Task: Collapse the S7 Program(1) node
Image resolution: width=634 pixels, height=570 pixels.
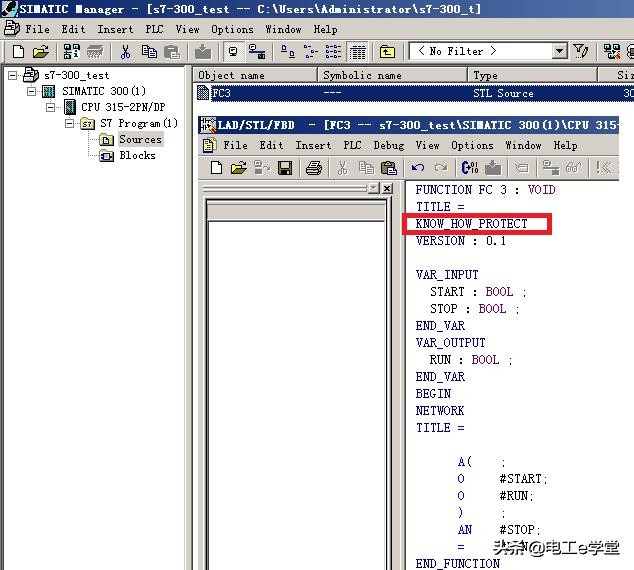Action: [x=69, y=123]
